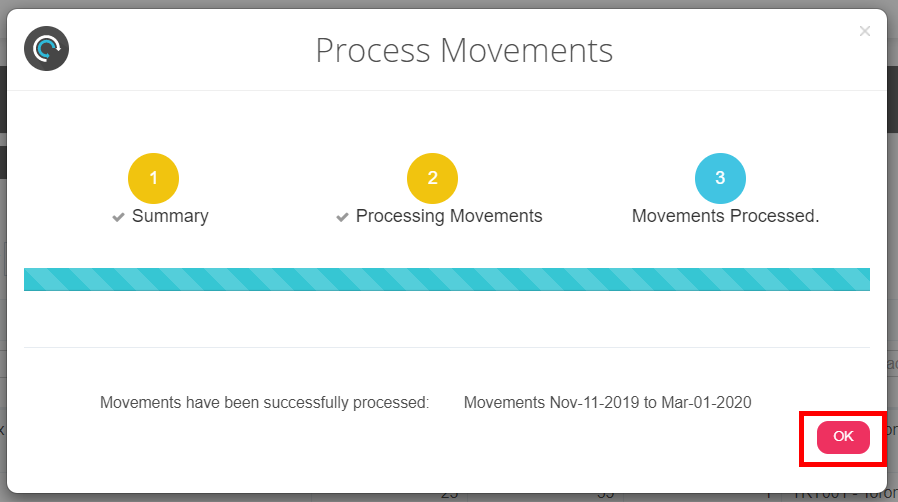Click the Process Movements dialog title
The width and height of the screenshot is (898, 502).
click(464, 50)
